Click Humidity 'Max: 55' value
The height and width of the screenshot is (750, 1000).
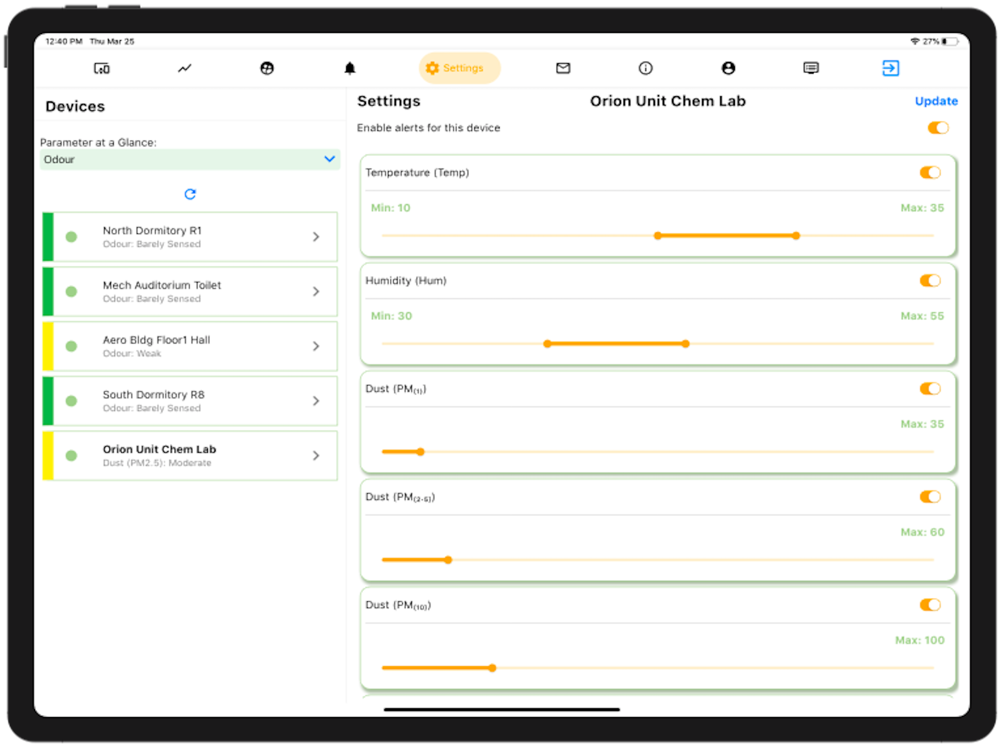[x=922, y=316]
